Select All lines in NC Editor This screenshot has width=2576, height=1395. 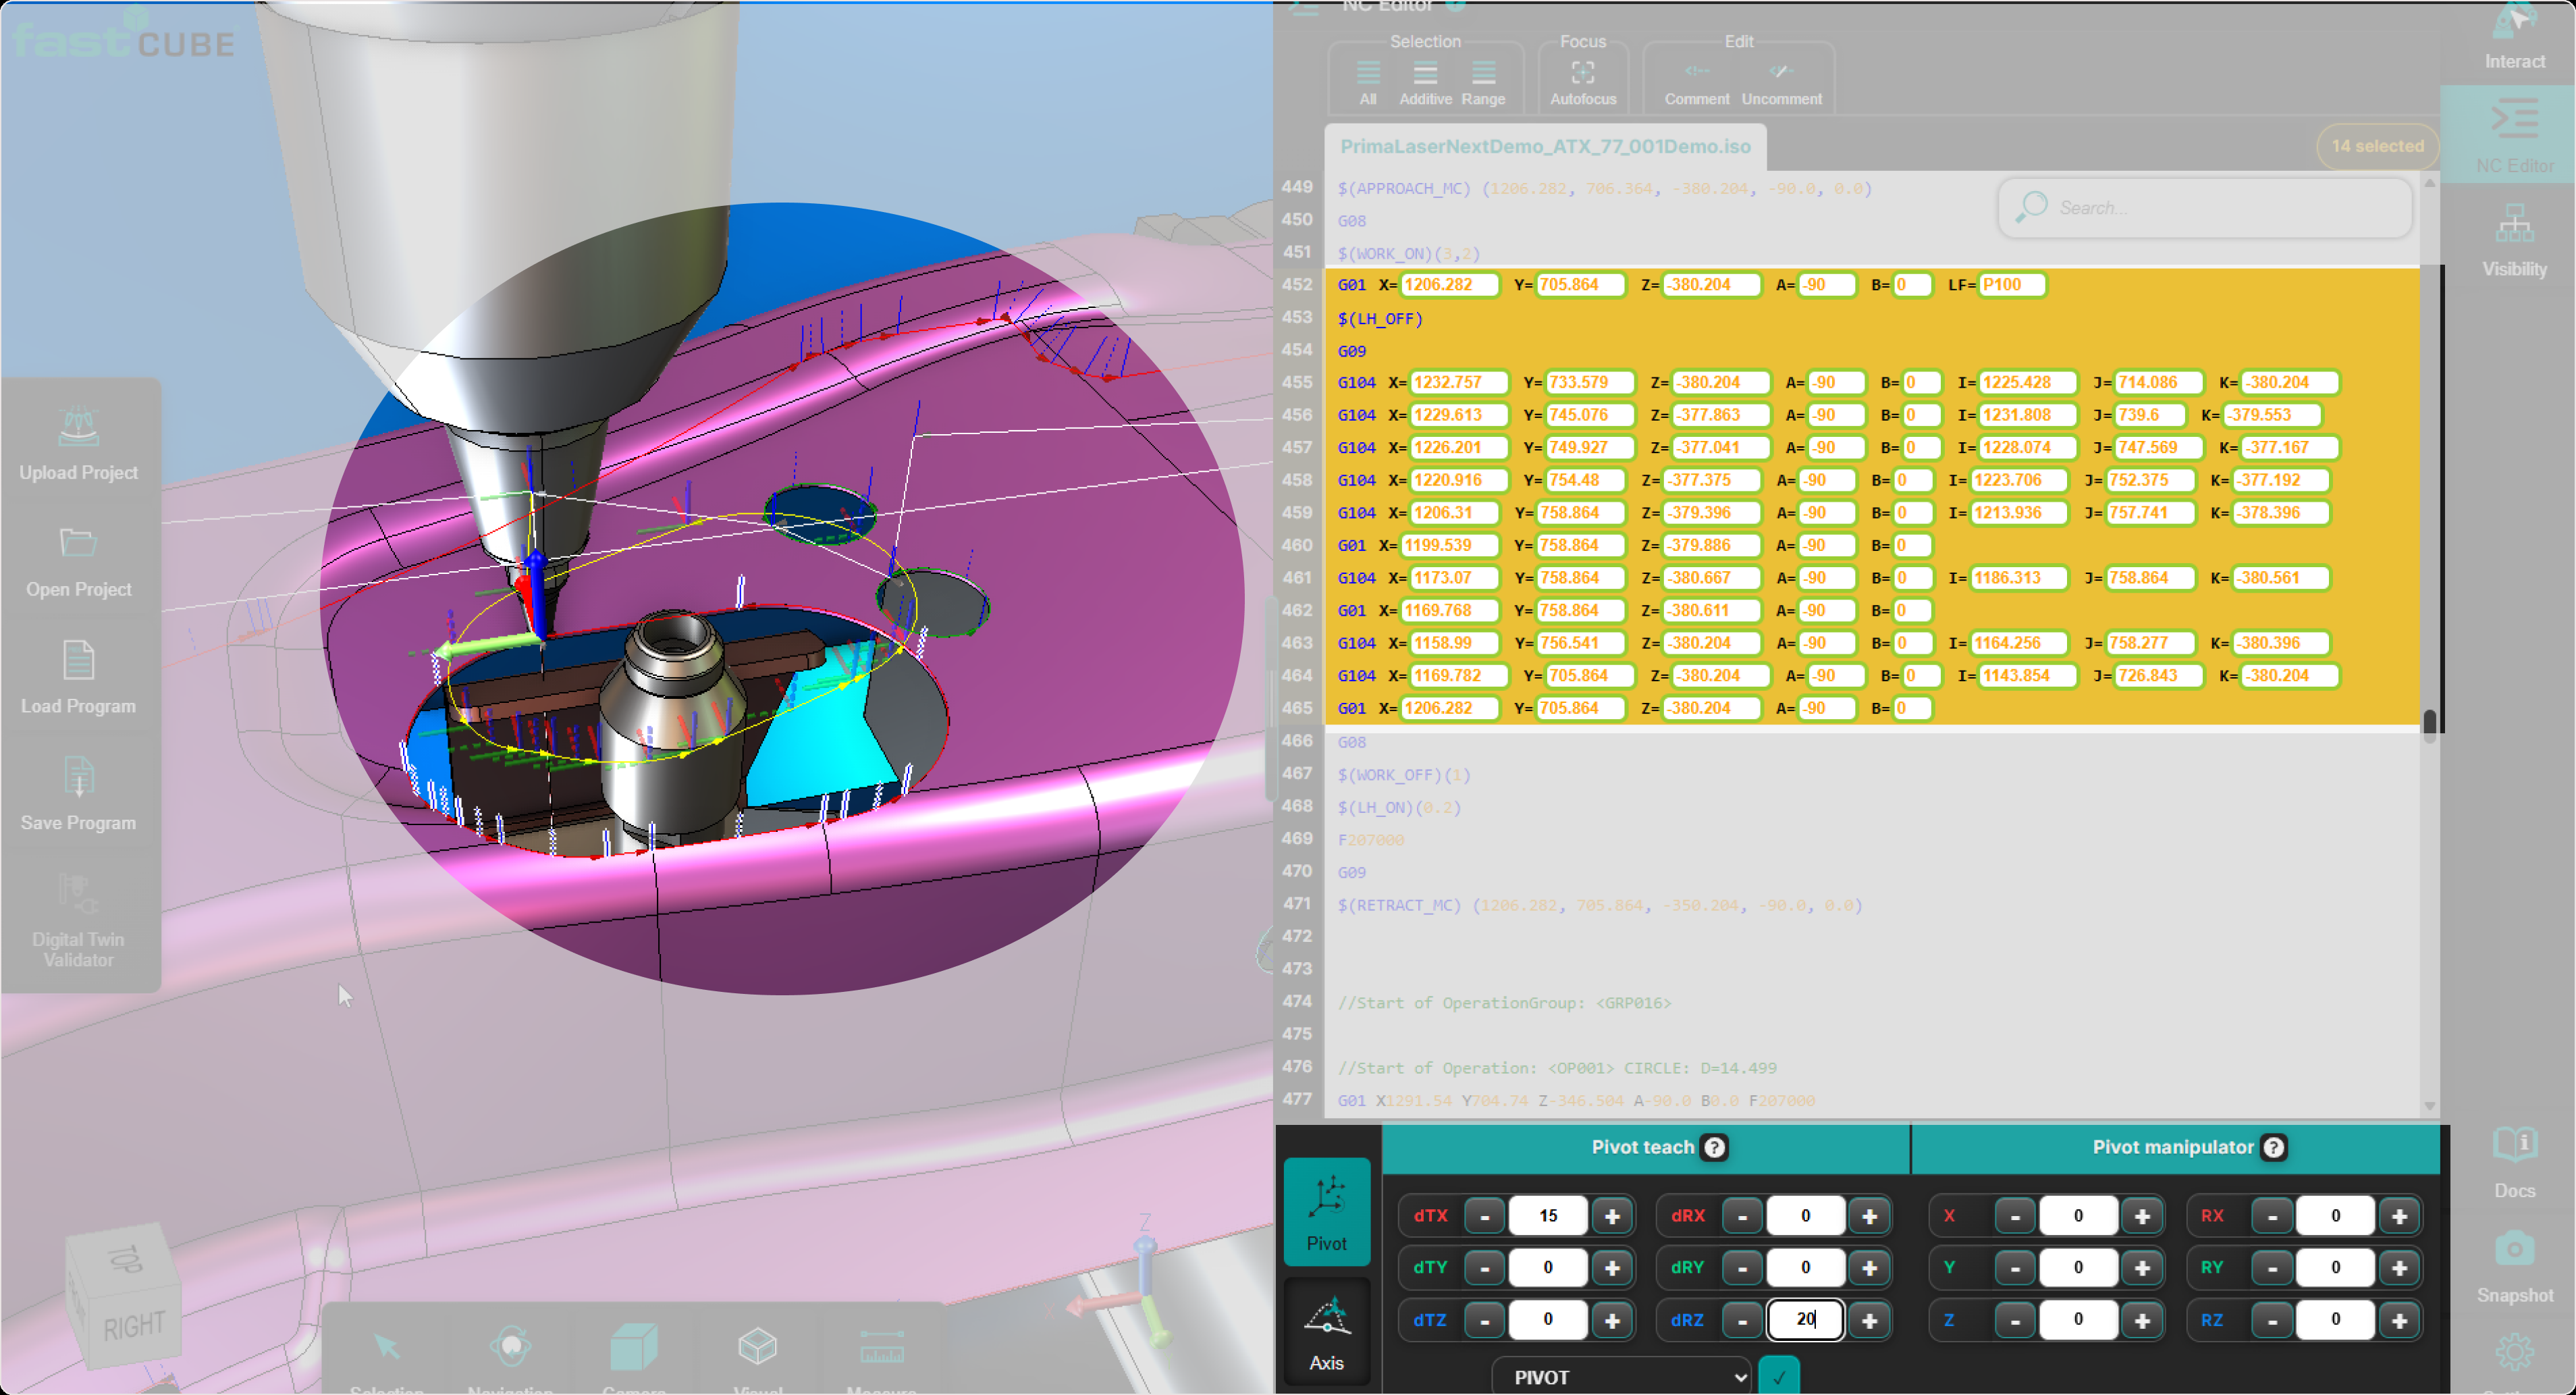[x=1368, y=82]
